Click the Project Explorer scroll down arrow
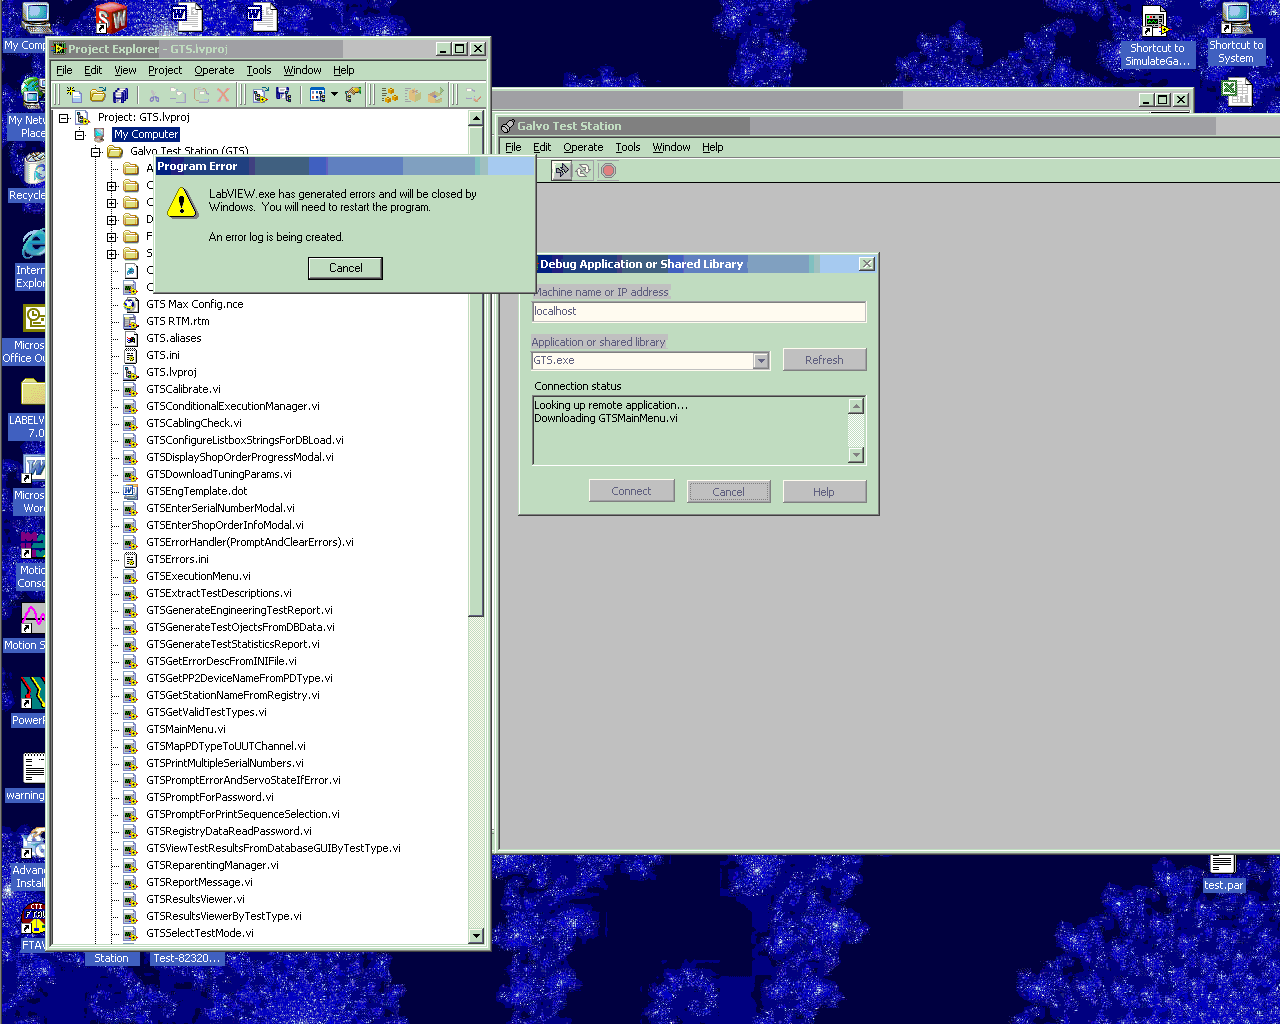 476,937
